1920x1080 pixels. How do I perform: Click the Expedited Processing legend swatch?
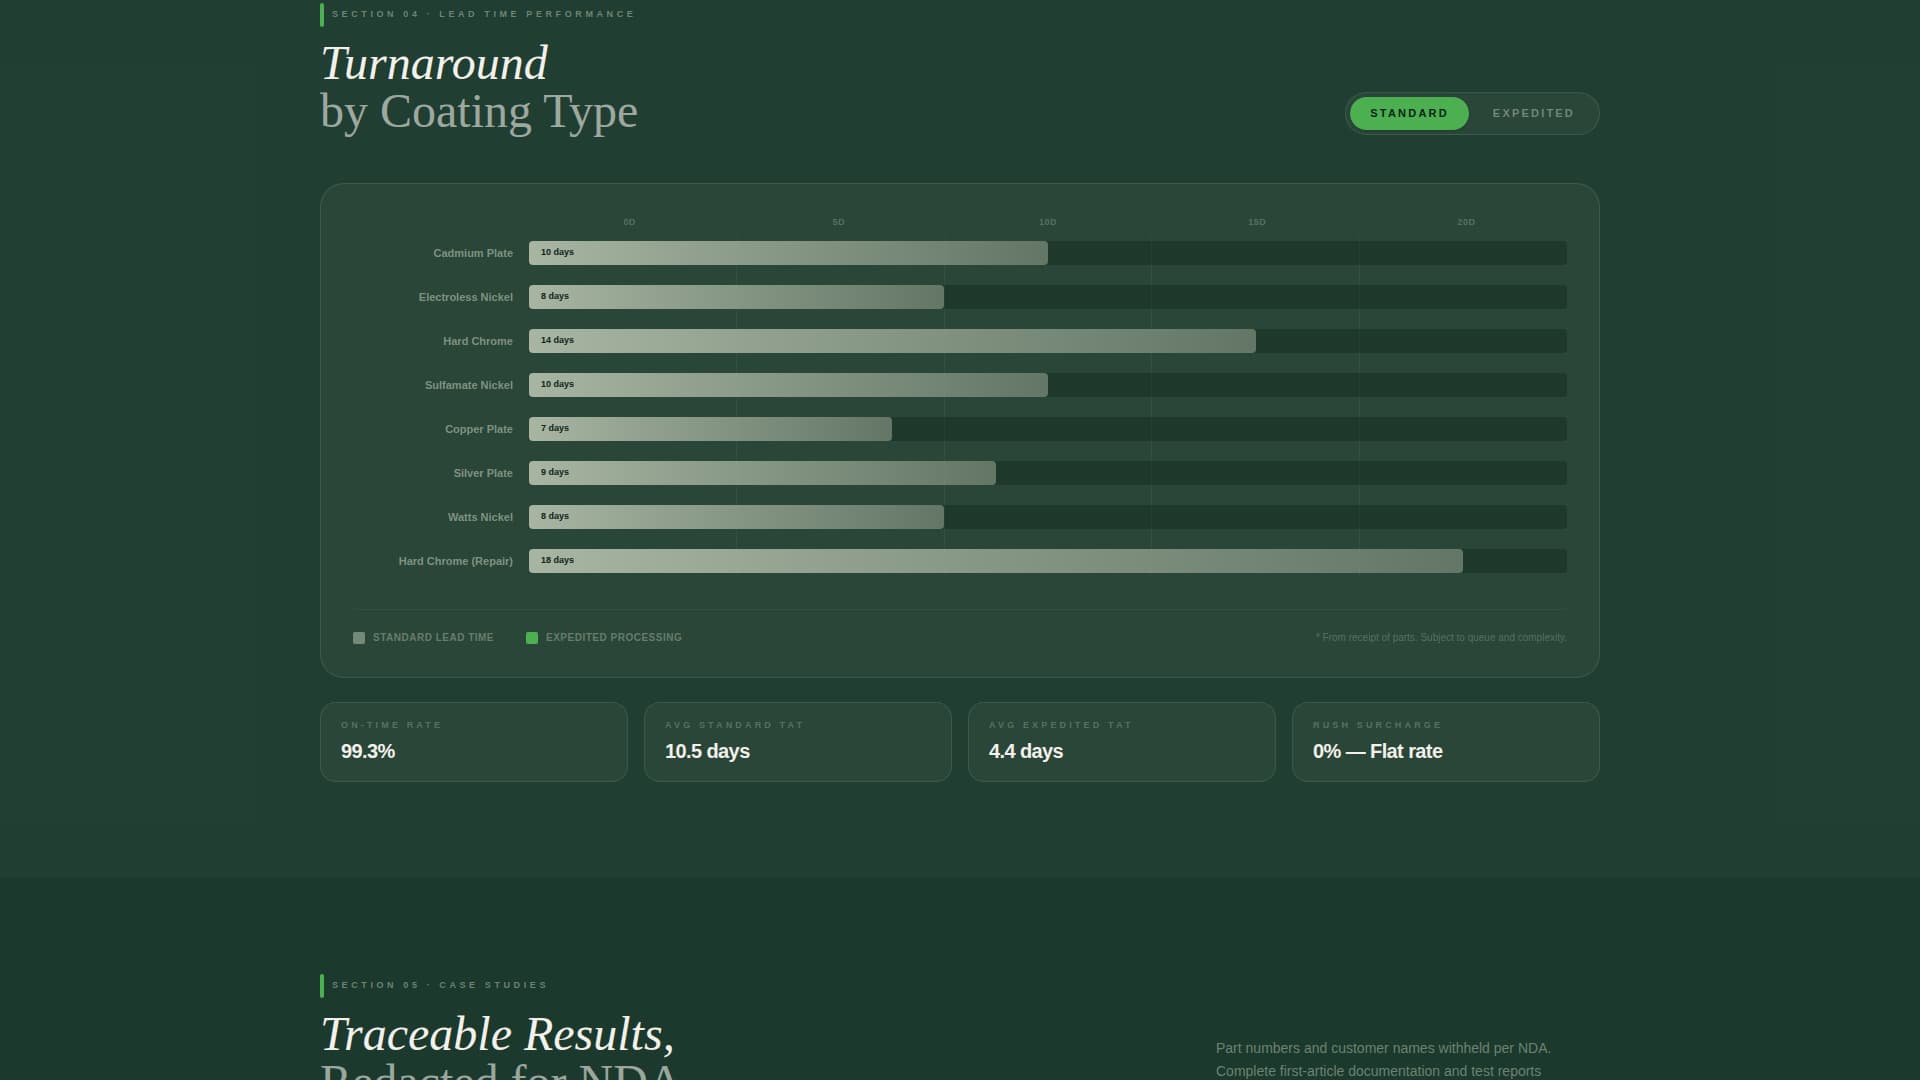(x=532, y=638)
